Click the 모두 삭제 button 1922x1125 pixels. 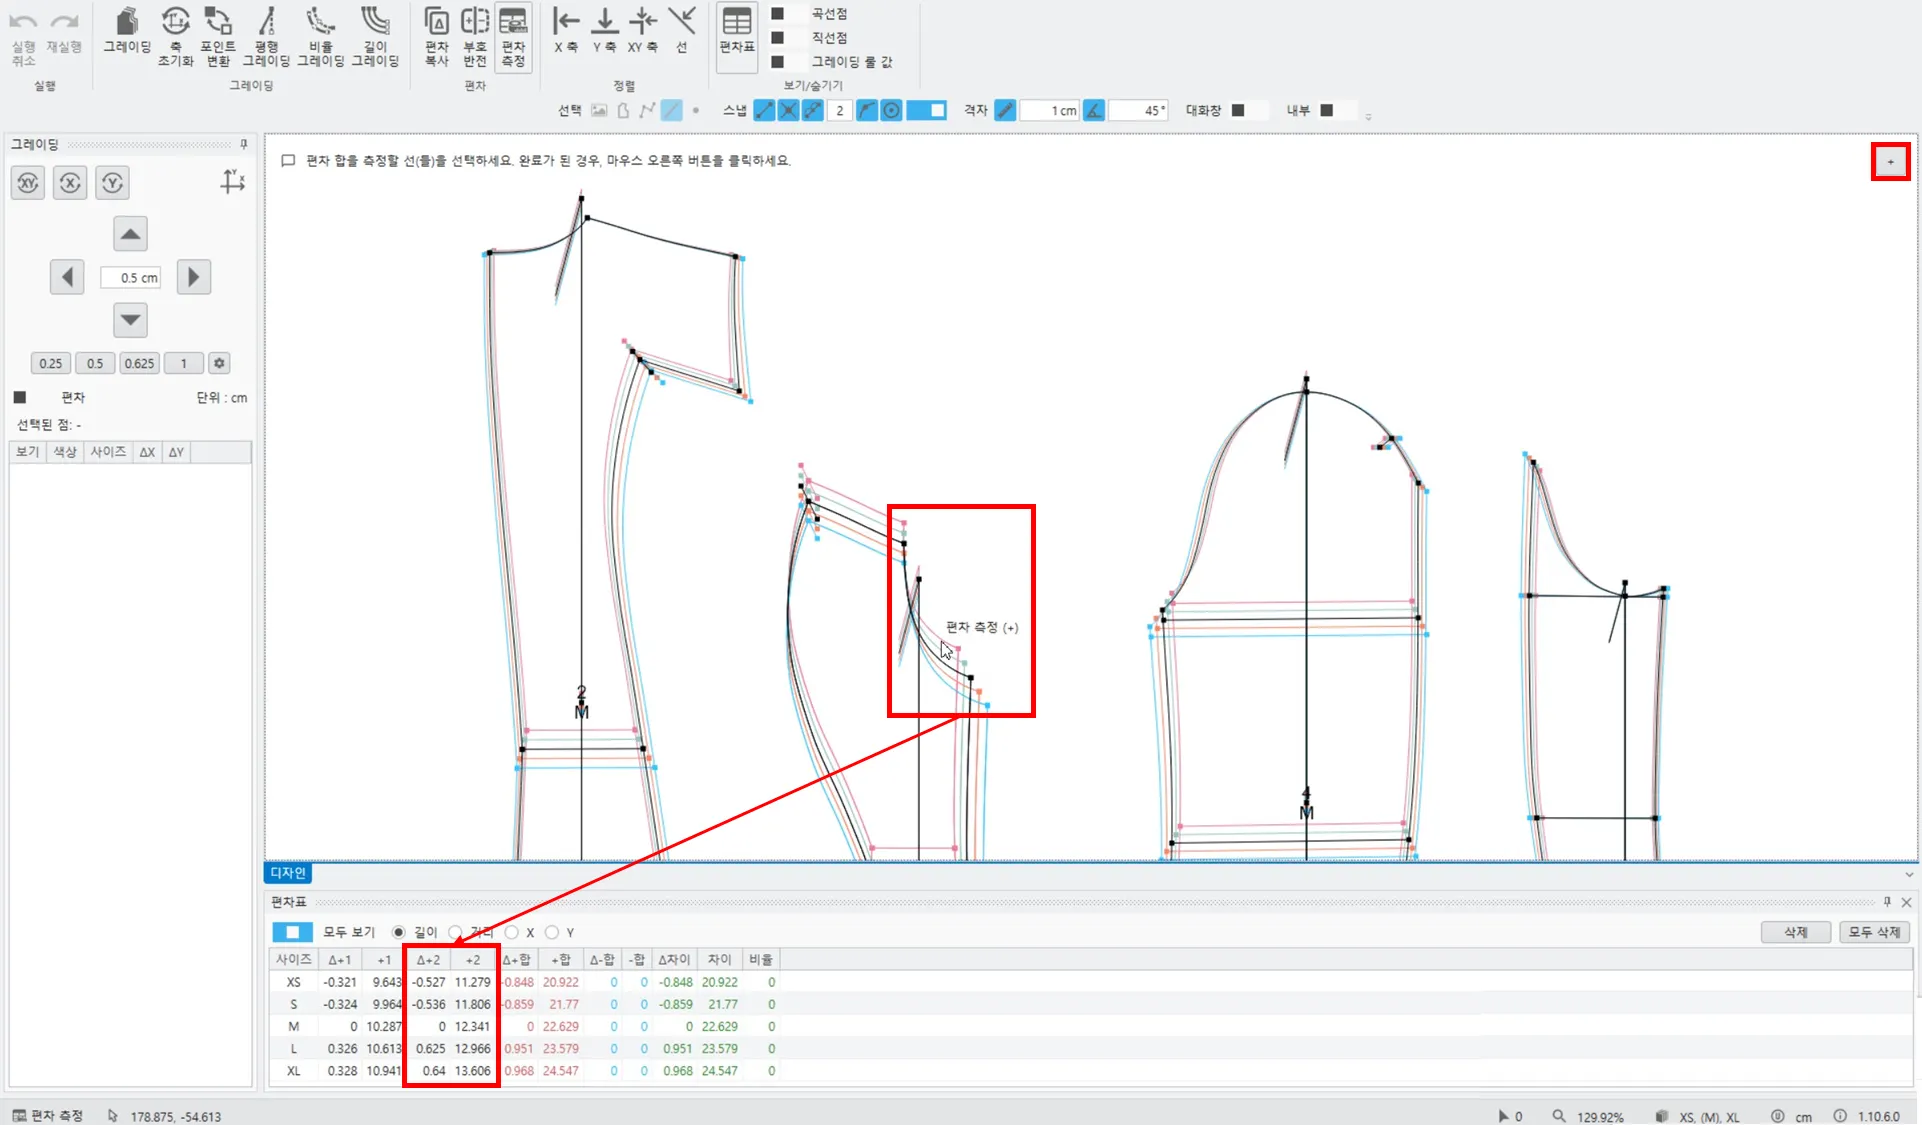point(1874,932)
